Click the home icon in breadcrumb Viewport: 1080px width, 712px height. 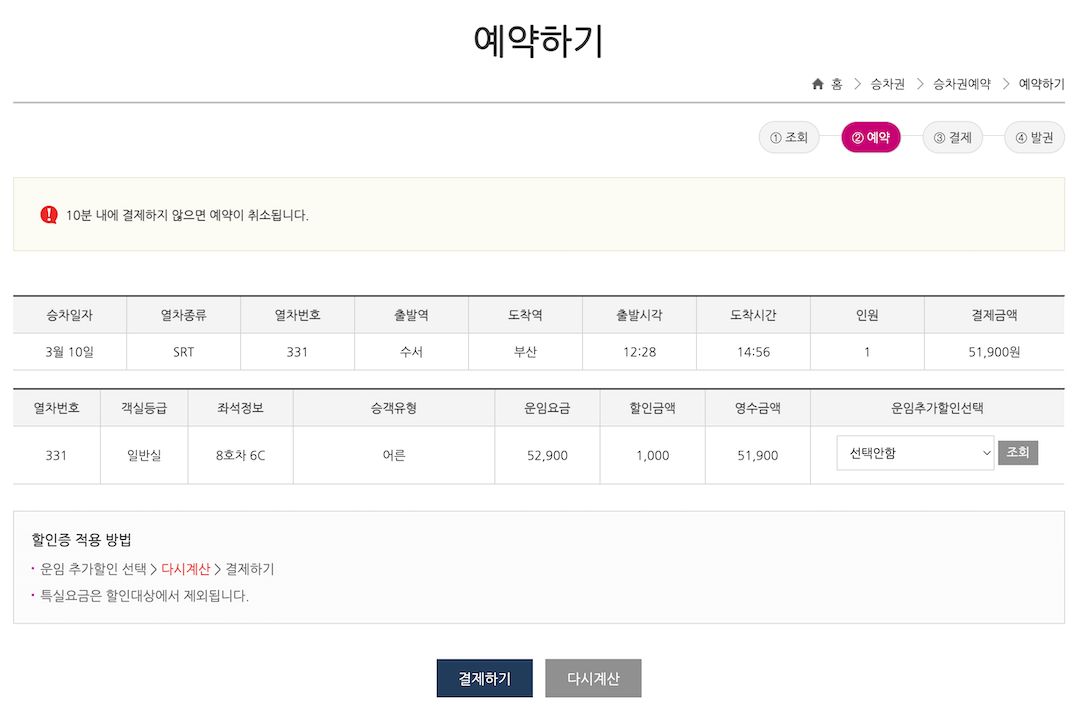click(x=818, y=84)
